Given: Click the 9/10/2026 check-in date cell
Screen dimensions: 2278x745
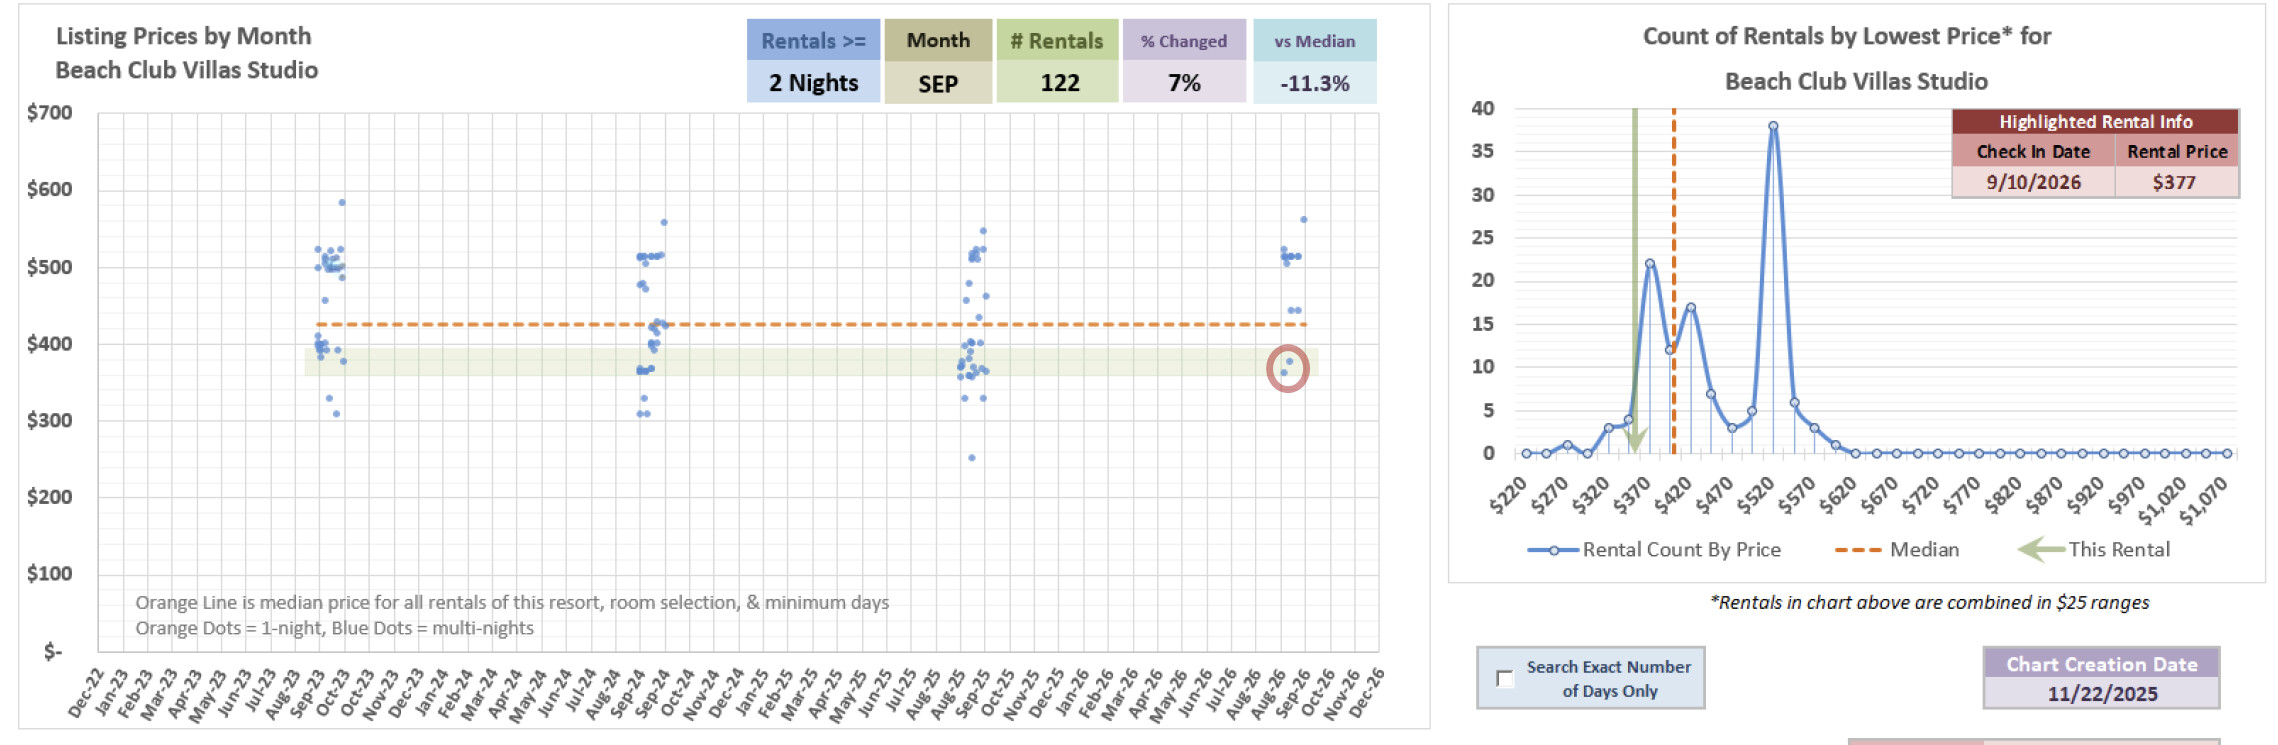Looking at the screenshot, I should tap(2033, 182).
